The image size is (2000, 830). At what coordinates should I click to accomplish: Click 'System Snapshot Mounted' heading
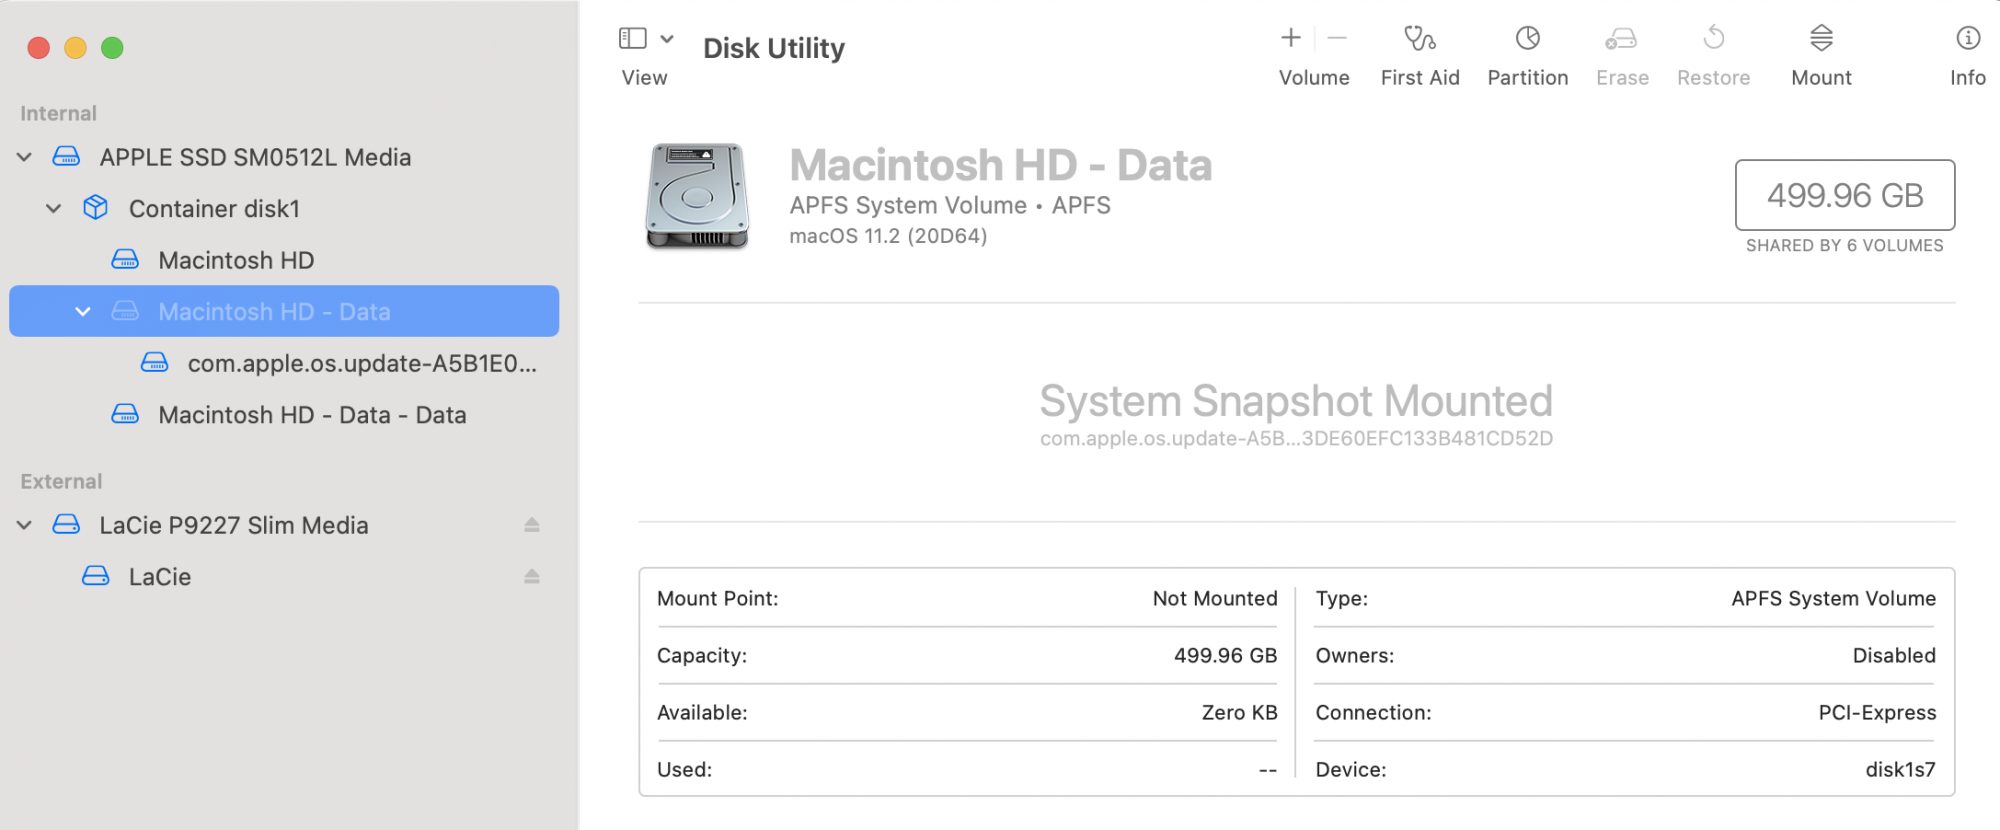(1296, 401)
